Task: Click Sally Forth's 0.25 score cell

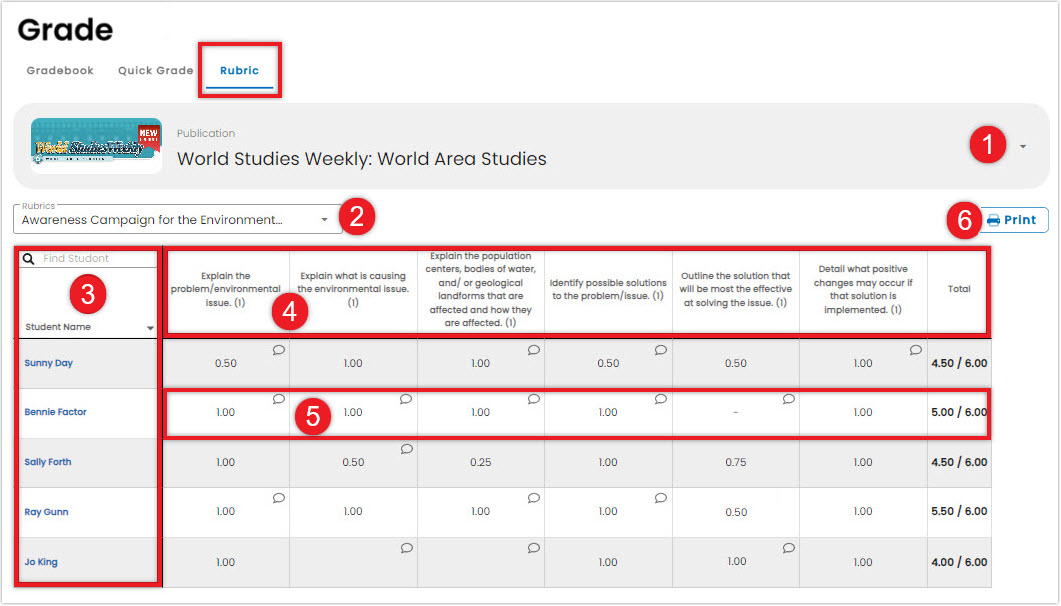Action: pos(481,463)
